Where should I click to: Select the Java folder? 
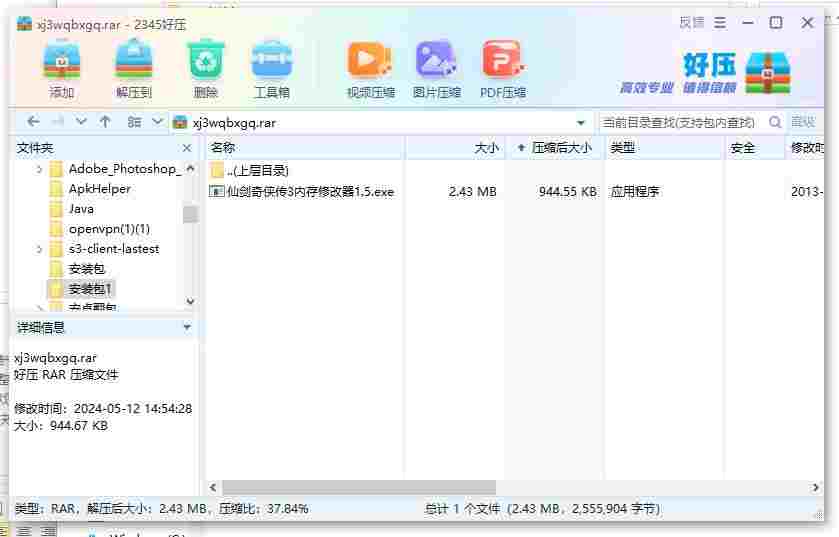tap(81, 209)
